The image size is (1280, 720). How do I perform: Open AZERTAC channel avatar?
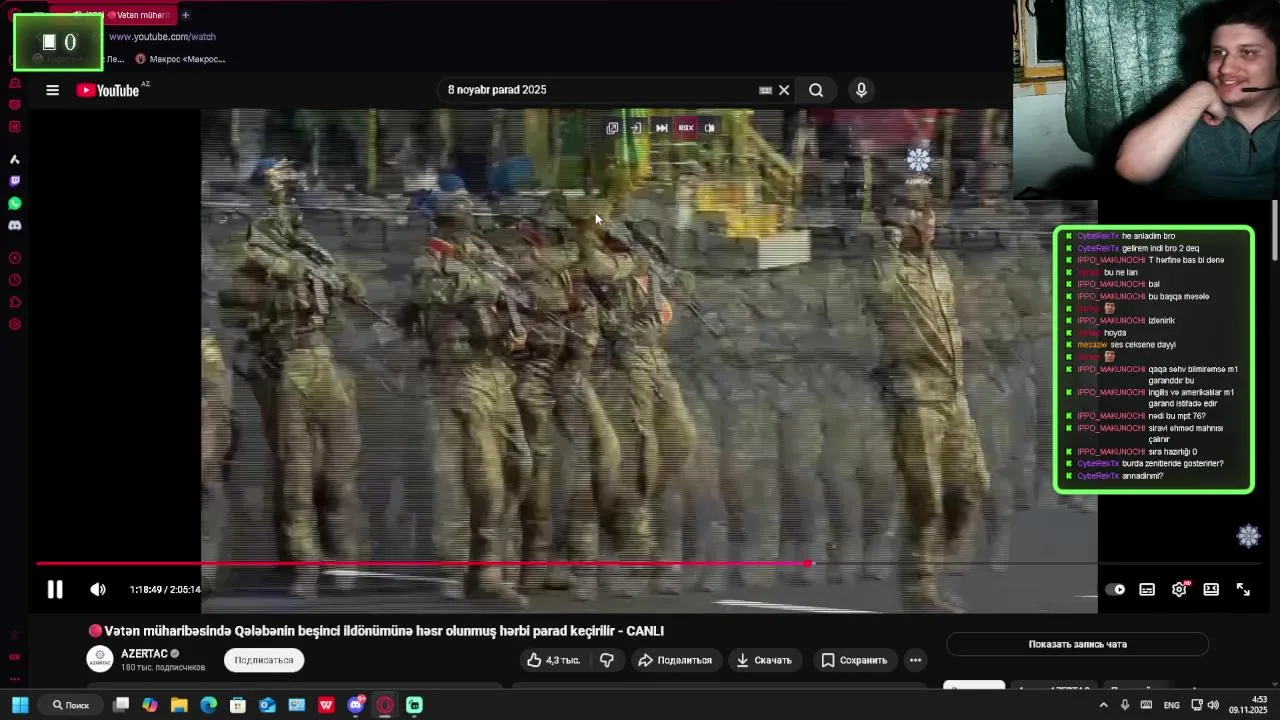pyautogui.click(x=100, y=659)
